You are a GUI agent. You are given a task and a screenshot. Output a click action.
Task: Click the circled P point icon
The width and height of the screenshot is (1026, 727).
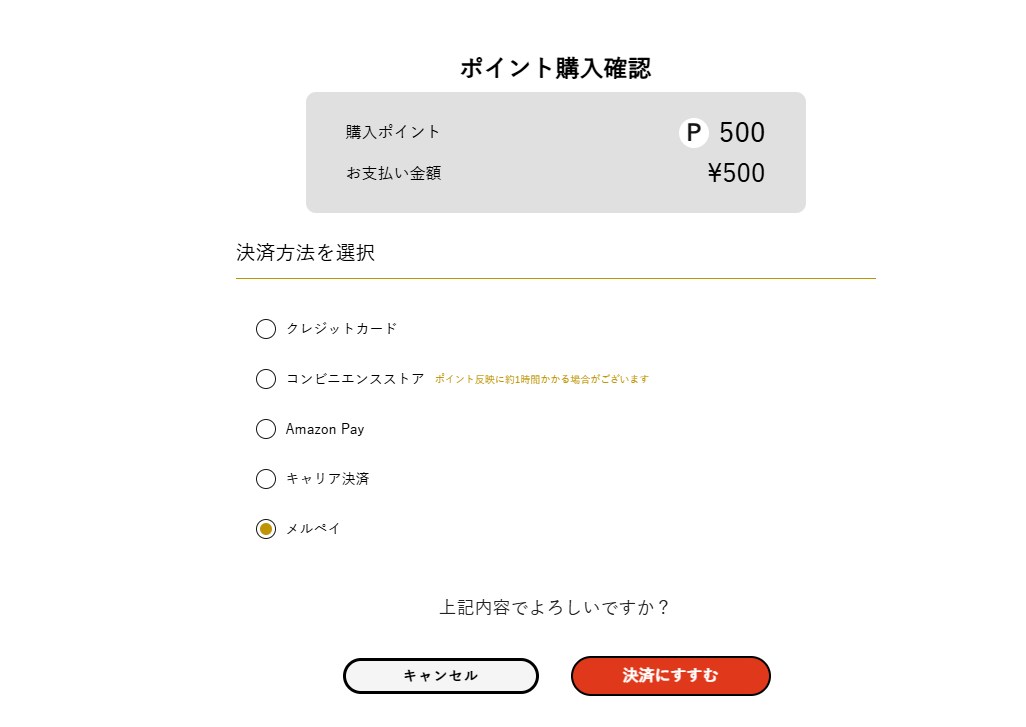click(693, 132)
